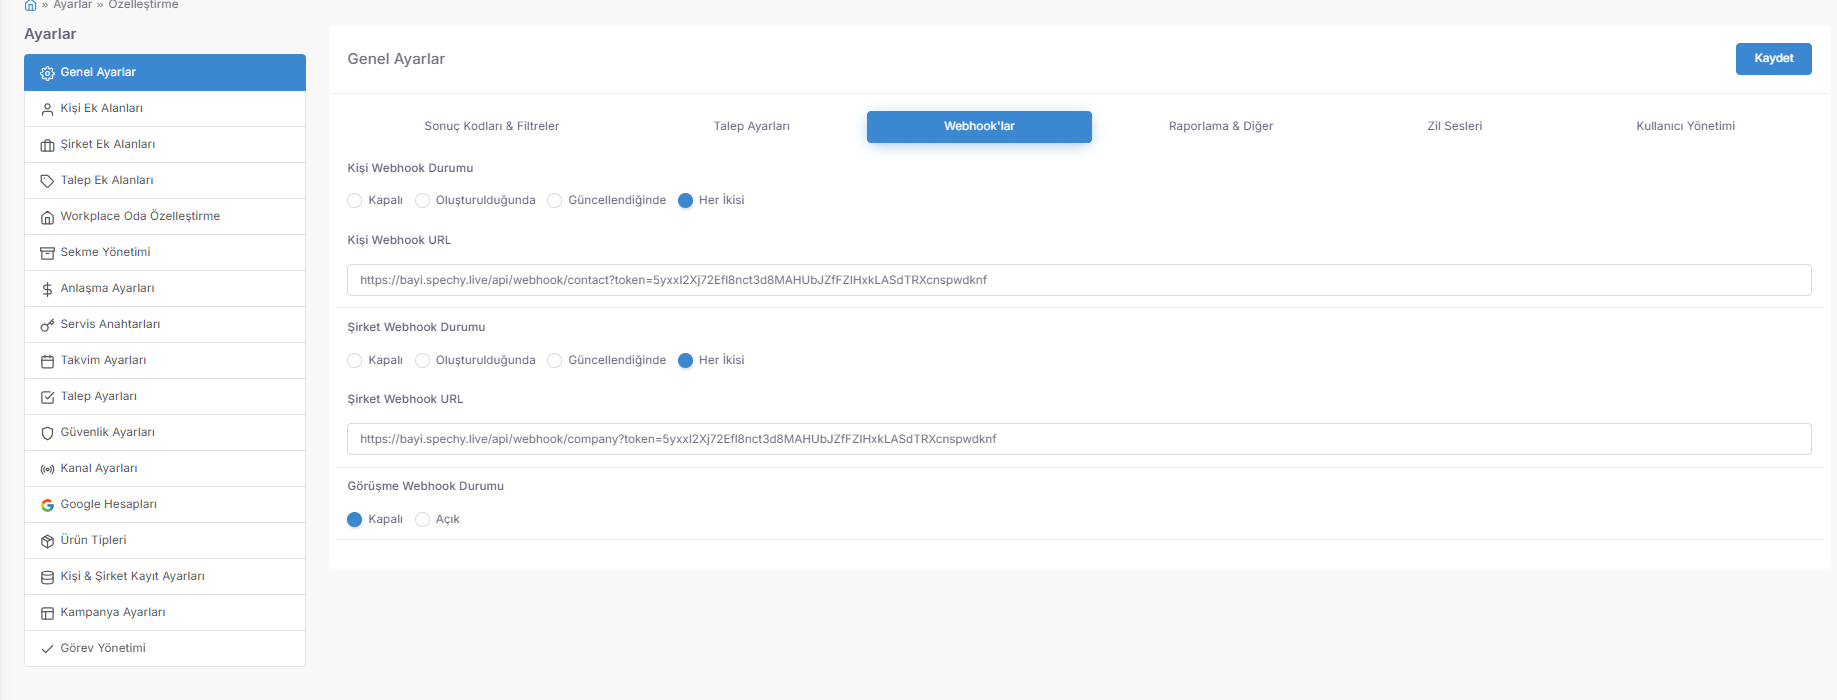Screen dimensions: 1837x700
Task: Open Sekme Yönetimi from the sidebar
Action: pyautogui.click(x=165, y=252)
